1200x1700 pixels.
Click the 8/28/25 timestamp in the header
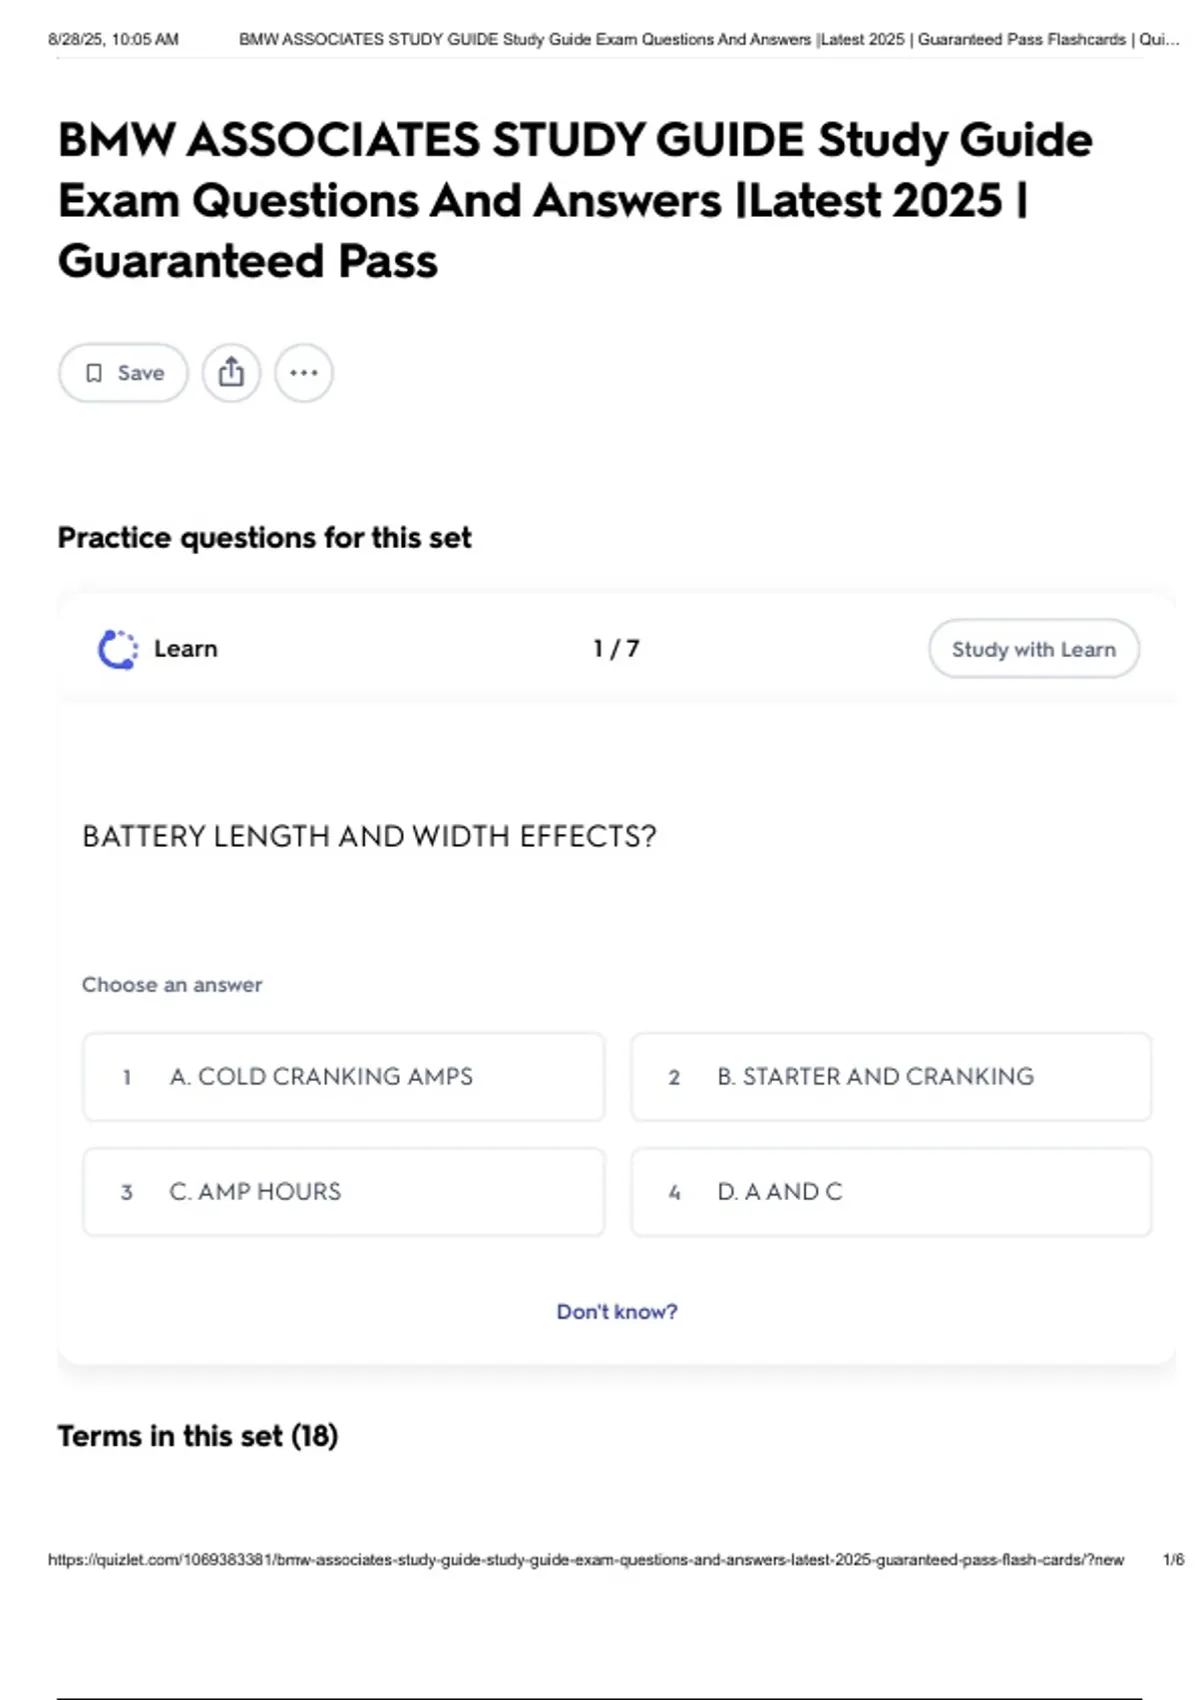[x=113, y=40]
